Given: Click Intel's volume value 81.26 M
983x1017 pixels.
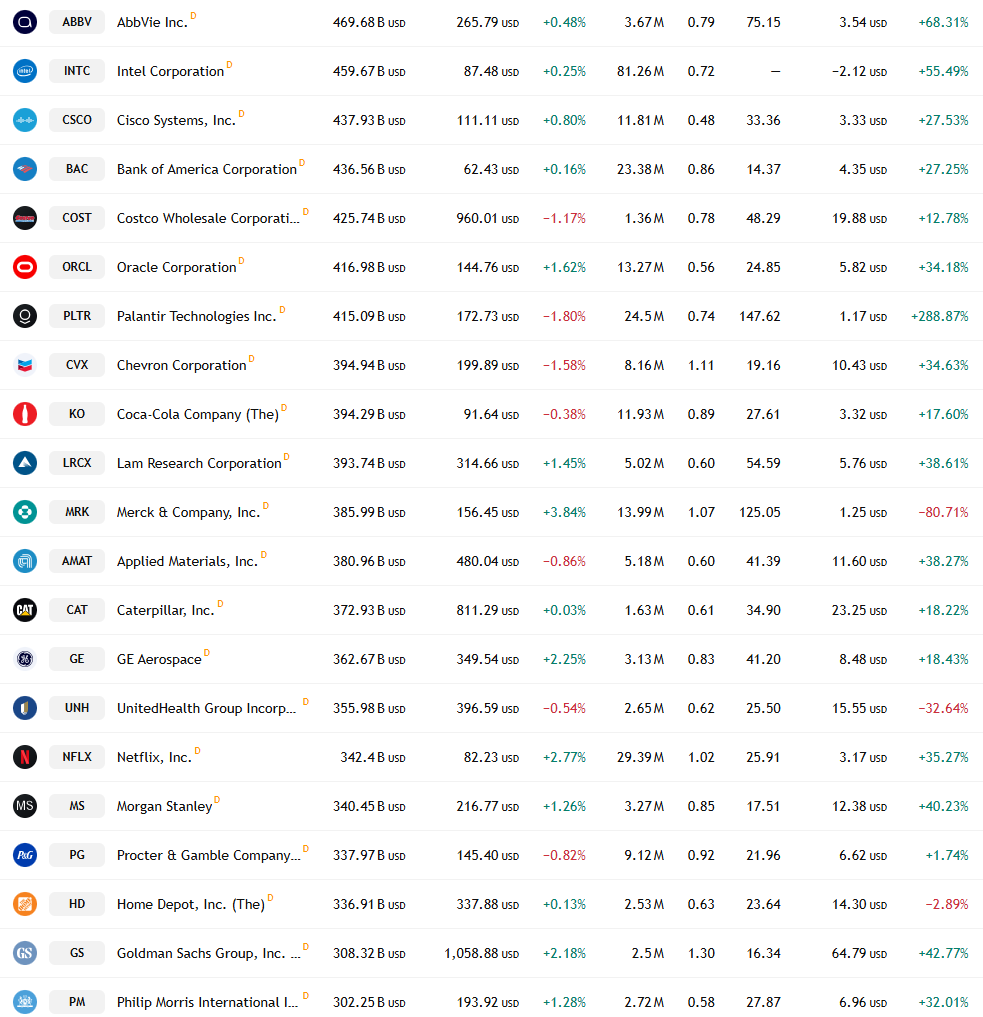Looking at the screenshot, I should 641,71.
